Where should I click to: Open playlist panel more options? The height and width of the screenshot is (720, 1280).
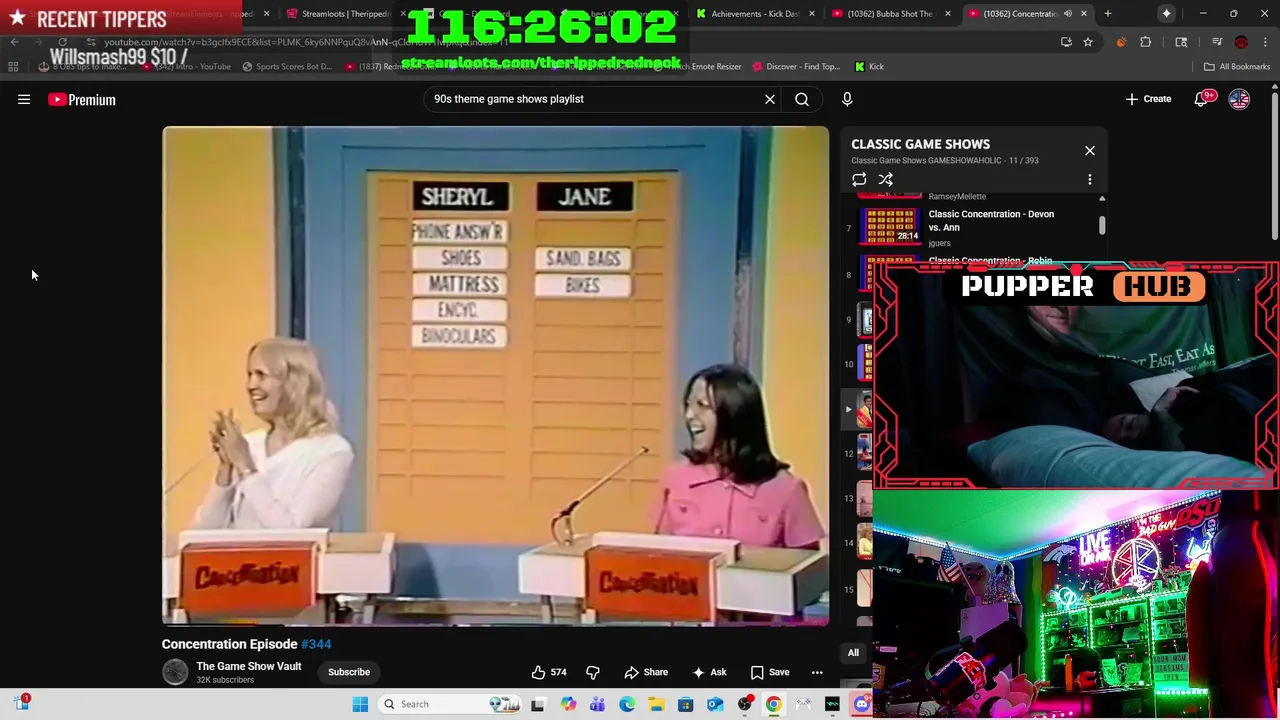pos(1090,179)
